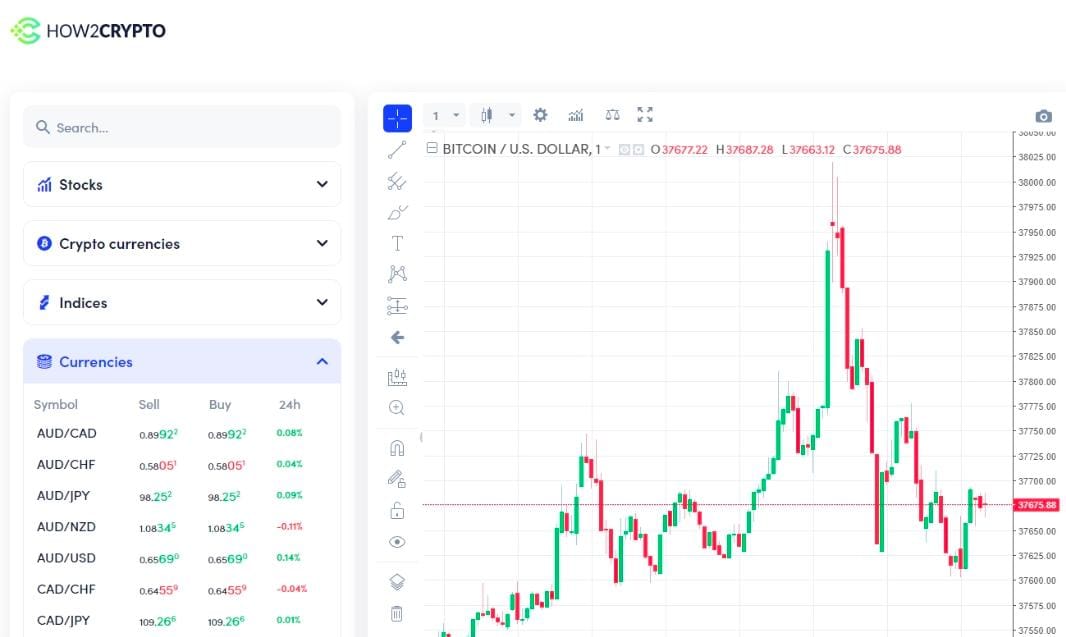The image size is (1066, 637).
Task: Open chart settings with the gear icon
Action: tap(540, 115)
